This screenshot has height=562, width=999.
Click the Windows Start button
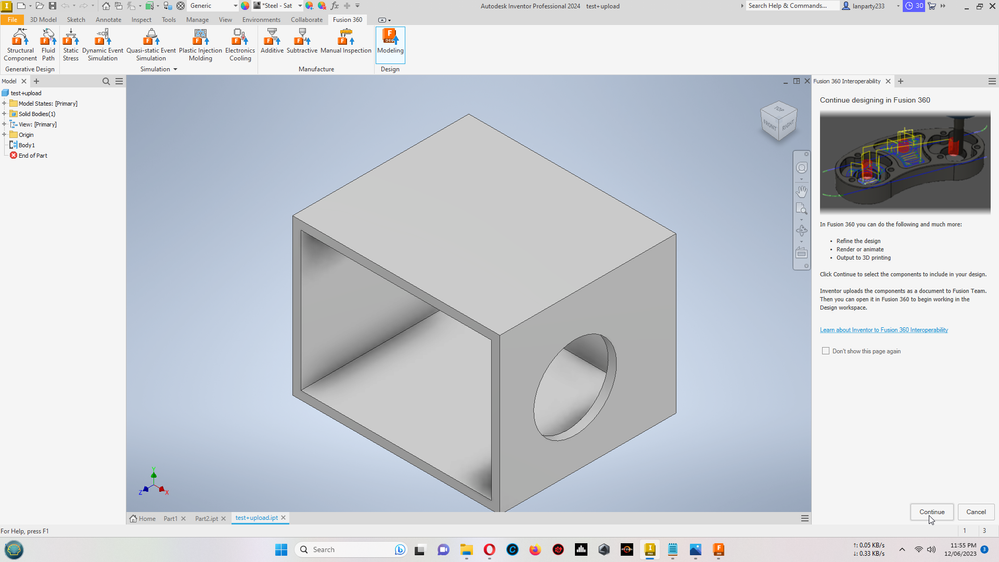281,549
